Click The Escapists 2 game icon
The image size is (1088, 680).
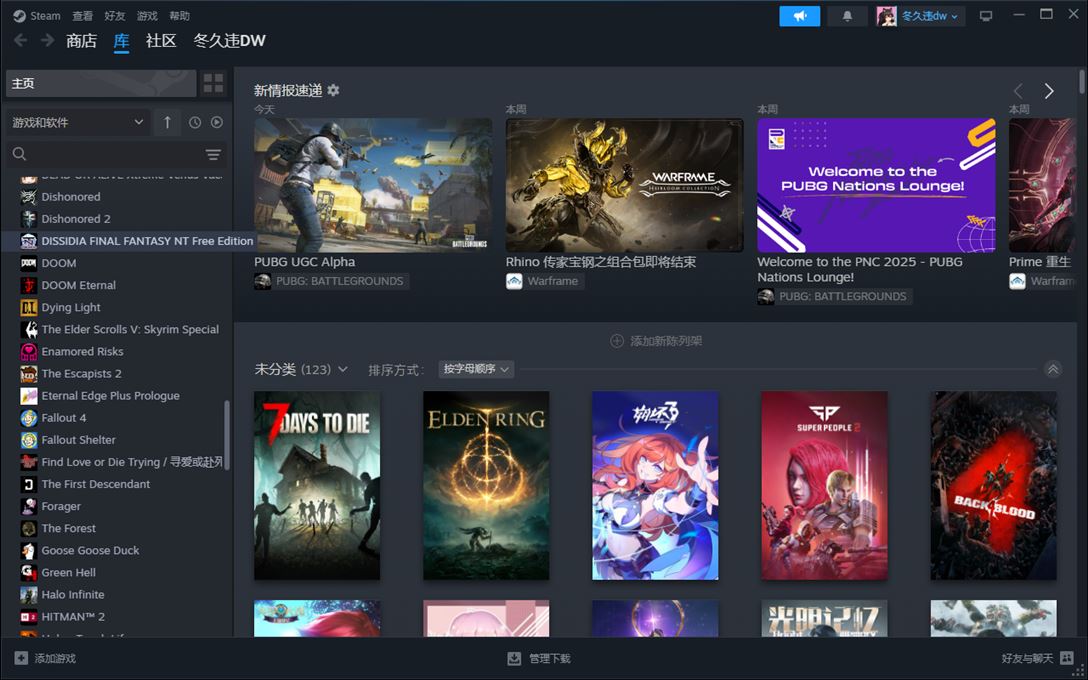28,374
